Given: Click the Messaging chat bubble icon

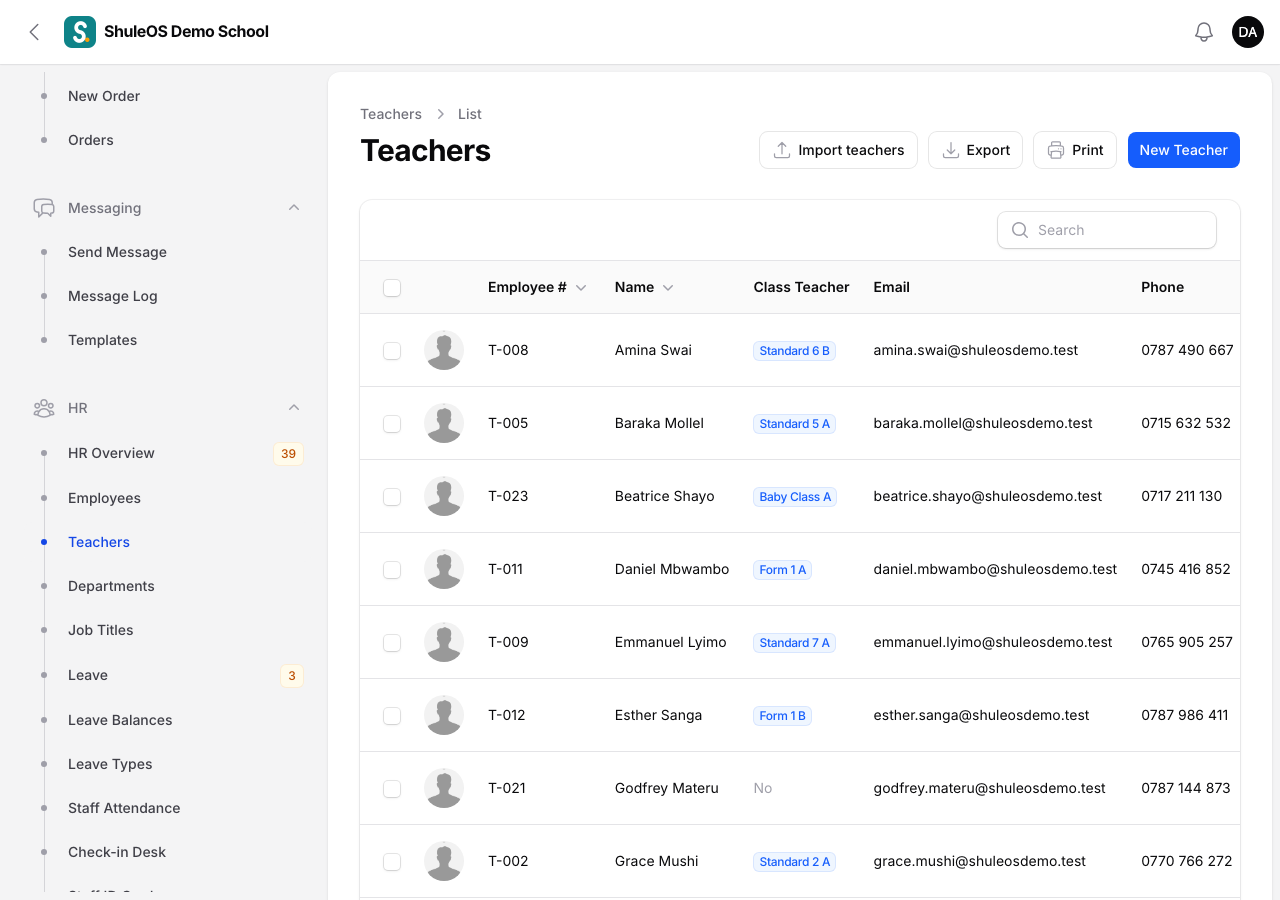Looking at the screenshot, I should tap(44, 208).
